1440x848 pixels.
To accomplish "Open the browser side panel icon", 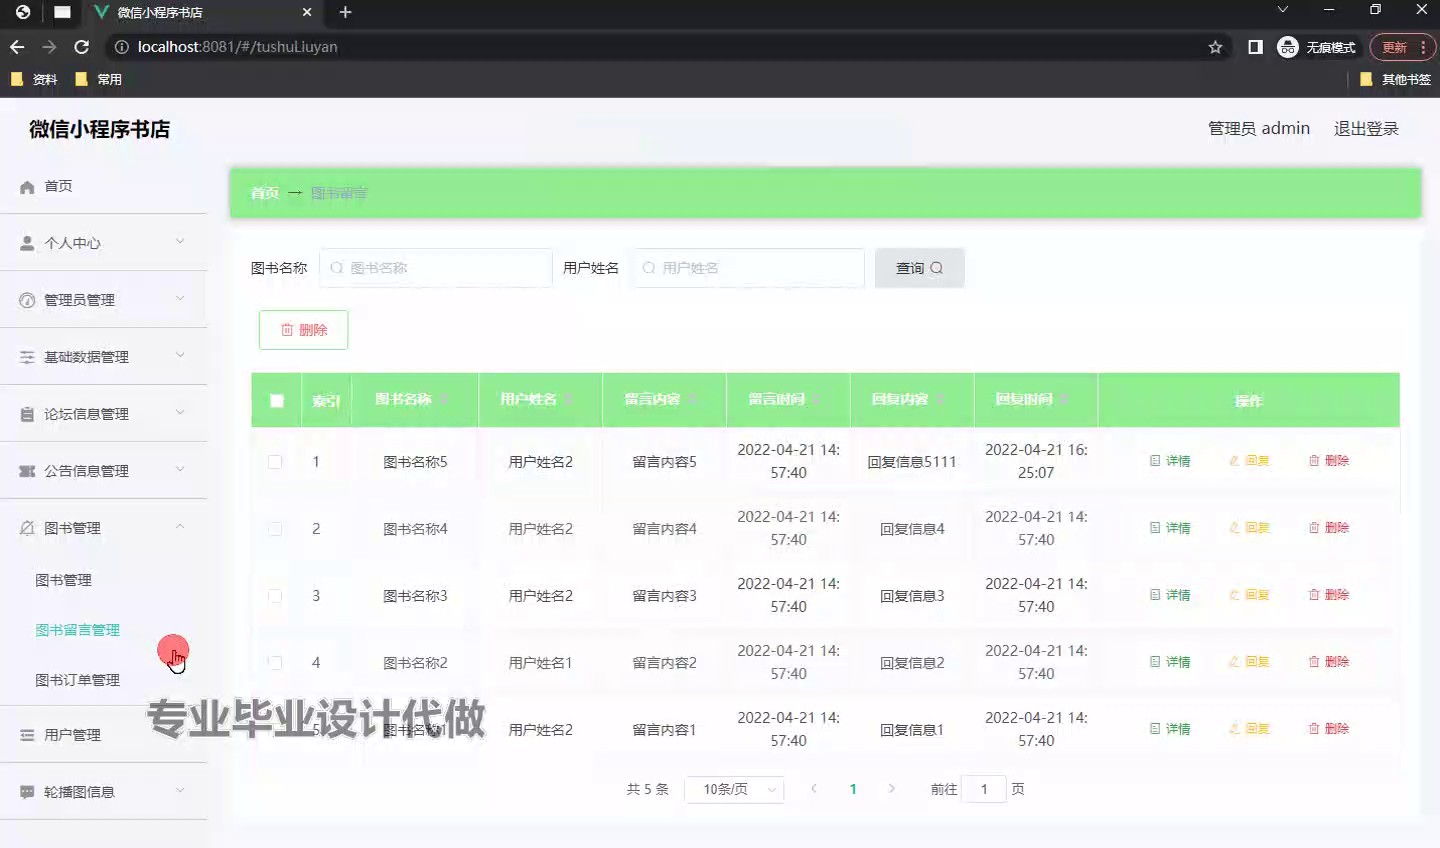I will coord(1255,47).
